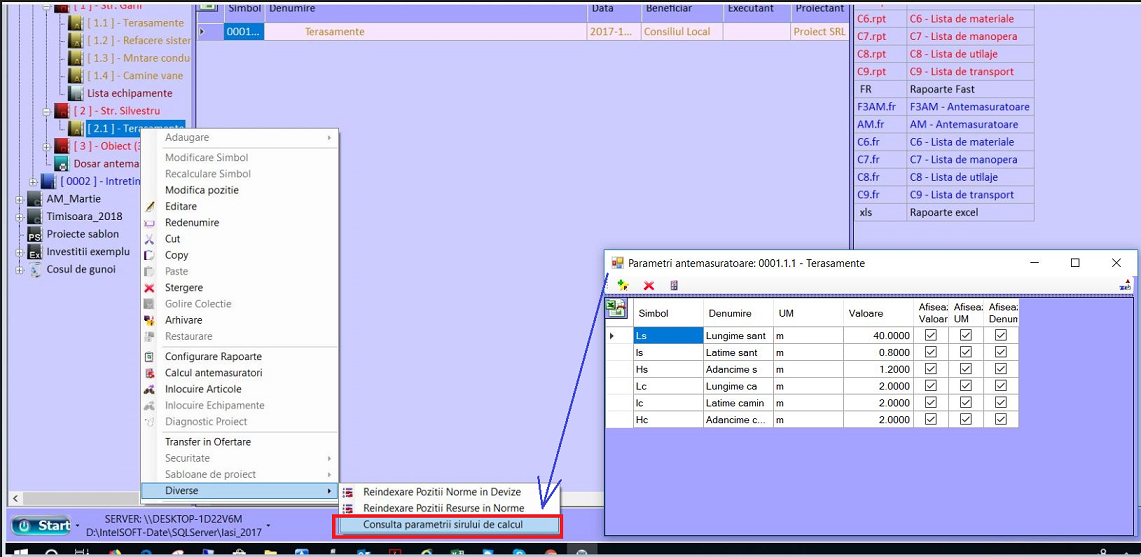The width and height of the screenshot is (1141, 557).
Task: Click the add parameter star icon
Action: pyautogui.click(x=622, y=285)
